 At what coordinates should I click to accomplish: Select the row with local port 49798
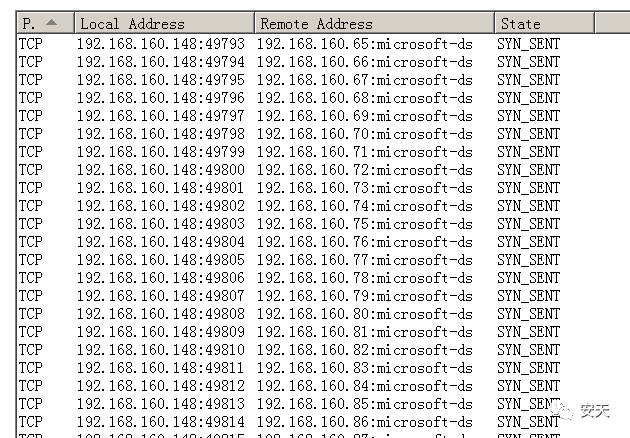289,134
